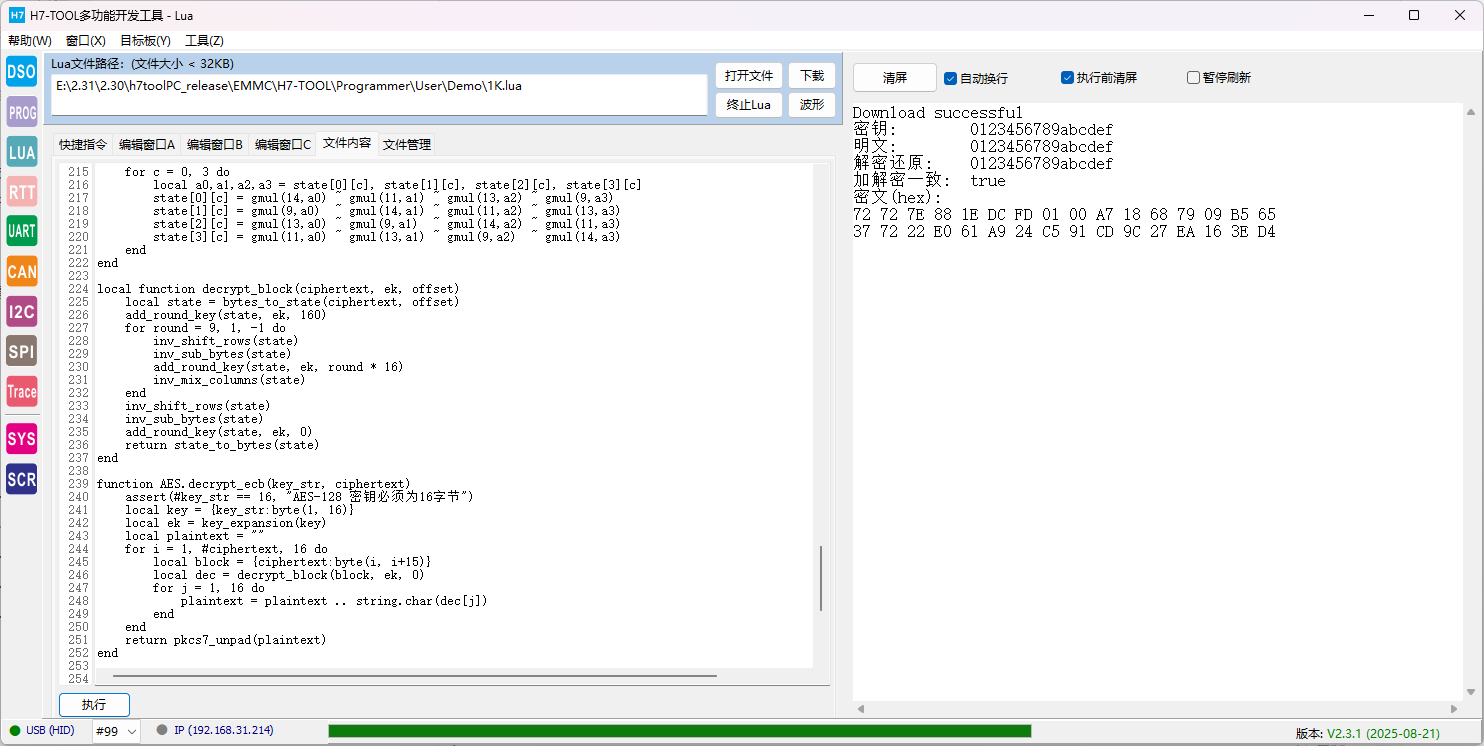The height and width of the screenshot is (746, 1484).
Task: Open the SCR screen sidebar icon
Action: coord(22,479)
